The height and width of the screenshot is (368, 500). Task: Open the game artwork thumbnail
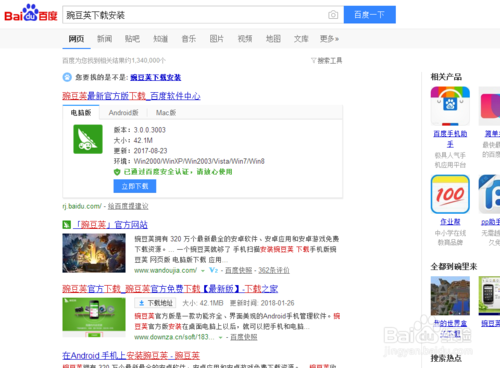tap(94, 253)
